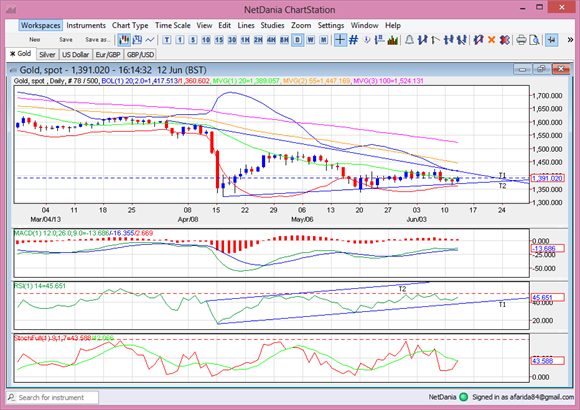Set time scale to 8H
580x410 pixels.
click(284, 40)
